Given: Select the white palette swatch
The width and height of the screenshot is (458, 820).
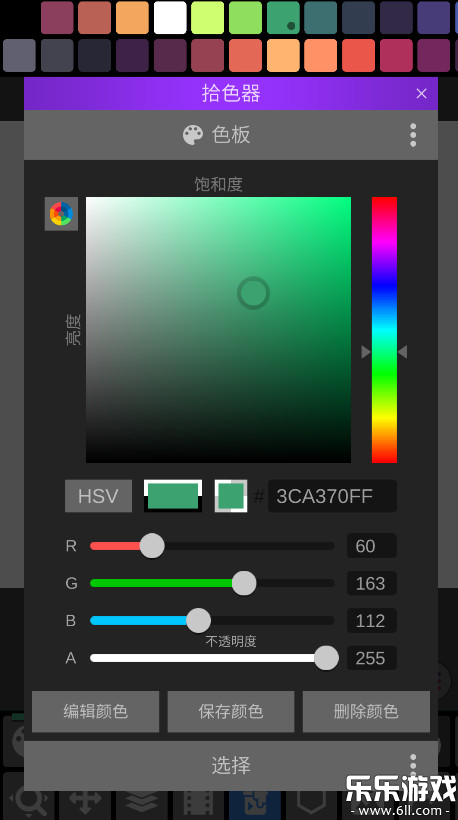Looking at the screenshot, I should pyautogui.click(x=170, y=17).
